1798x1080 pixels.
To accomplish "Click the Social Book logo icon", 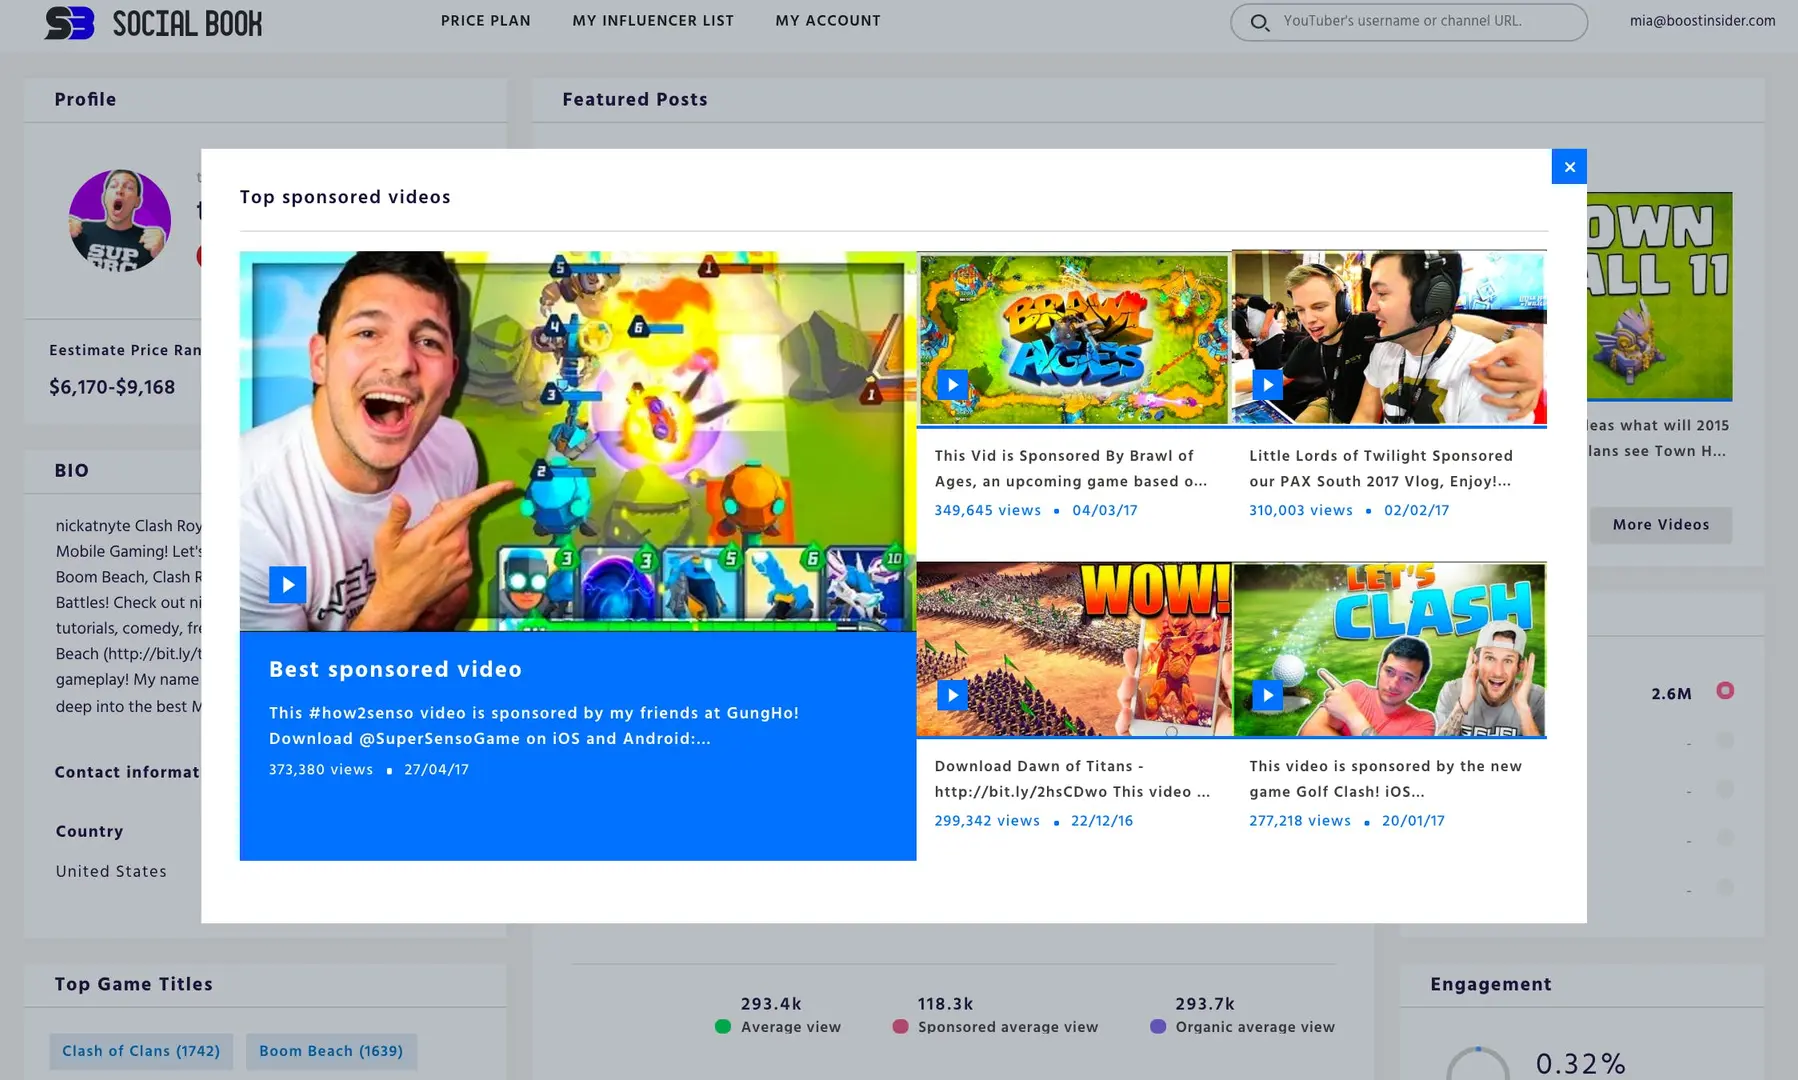I will click(69, 22).
